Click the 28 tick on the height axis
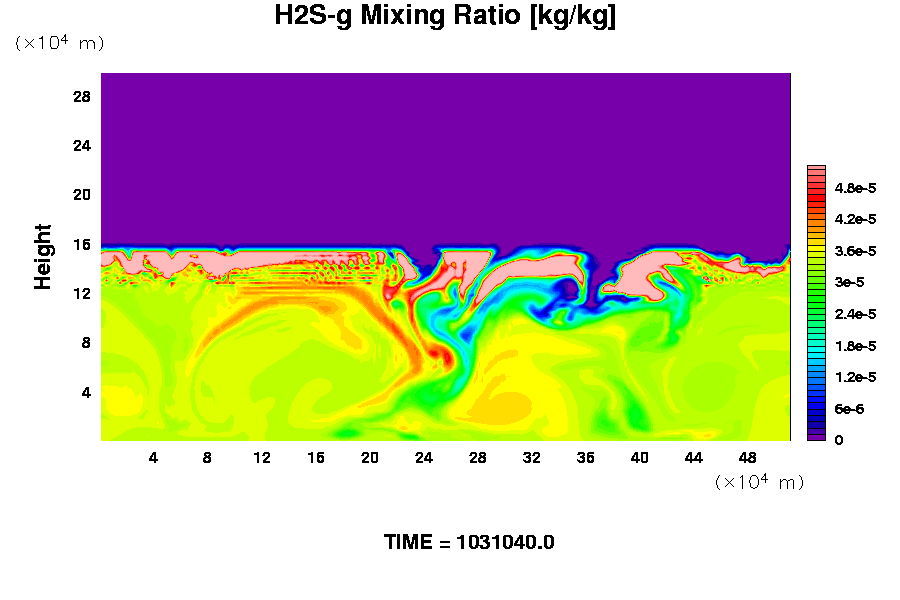Screen dimensions: 900x600 click(82, 97)
